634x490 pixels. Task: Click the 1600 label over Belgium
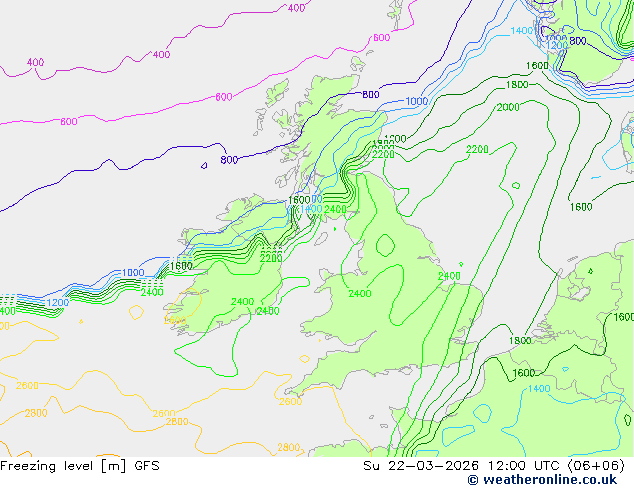(x=524, y=373)
